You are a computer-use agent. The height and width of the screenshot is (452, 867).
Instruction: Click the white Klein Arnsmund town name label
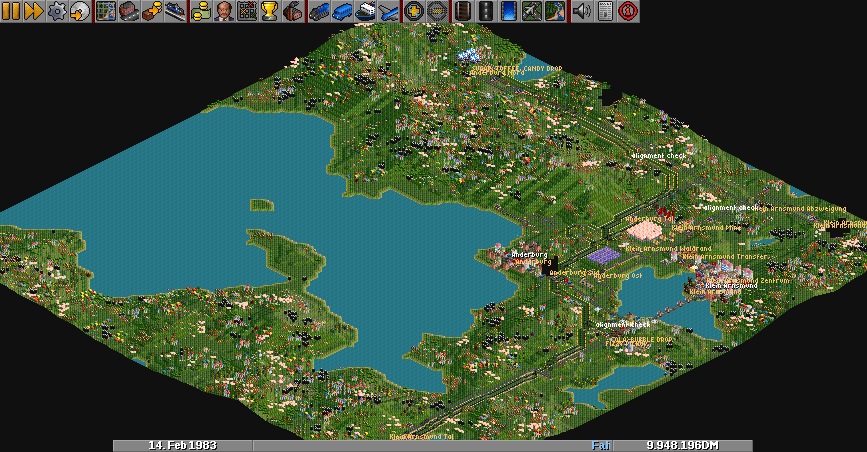[731, 286]
